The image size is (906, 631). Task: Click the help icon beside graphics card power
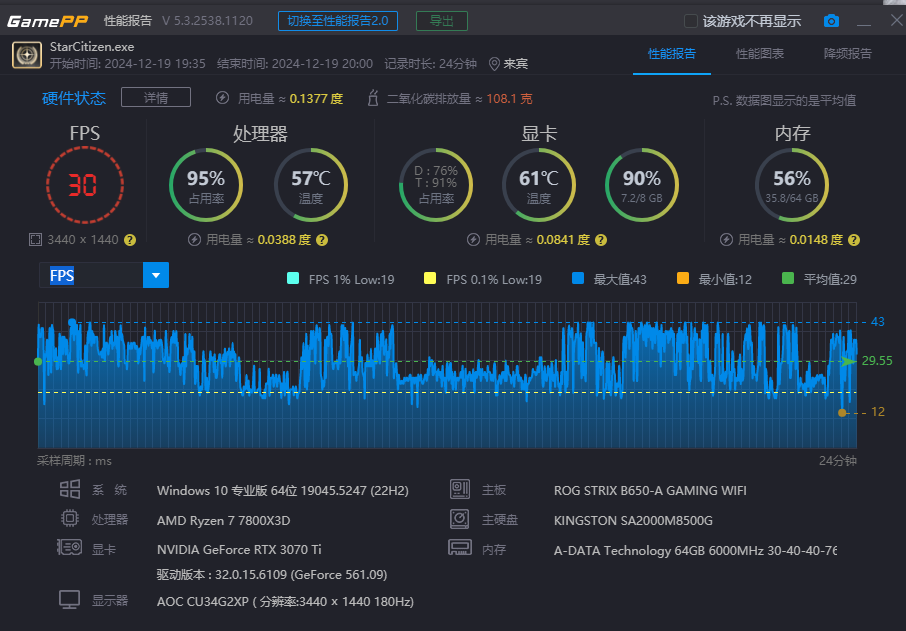[x=600, y=240]
